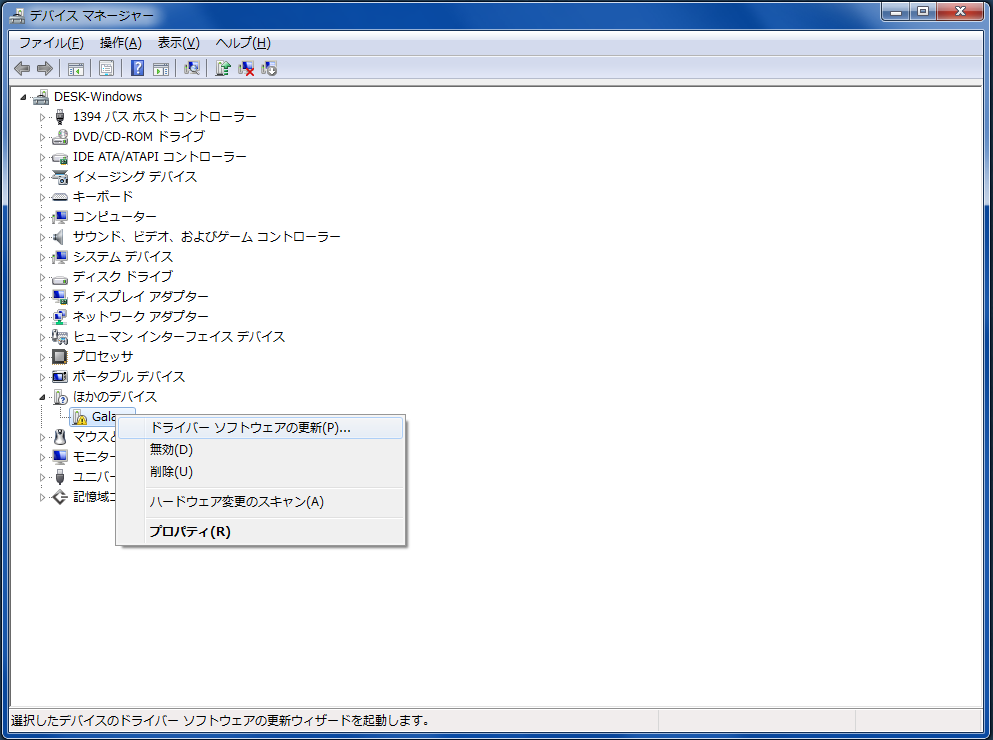Collapse the DESK-Windows root node
The width and height of the screenshot is (993, 740).
[x=23, y=98]
